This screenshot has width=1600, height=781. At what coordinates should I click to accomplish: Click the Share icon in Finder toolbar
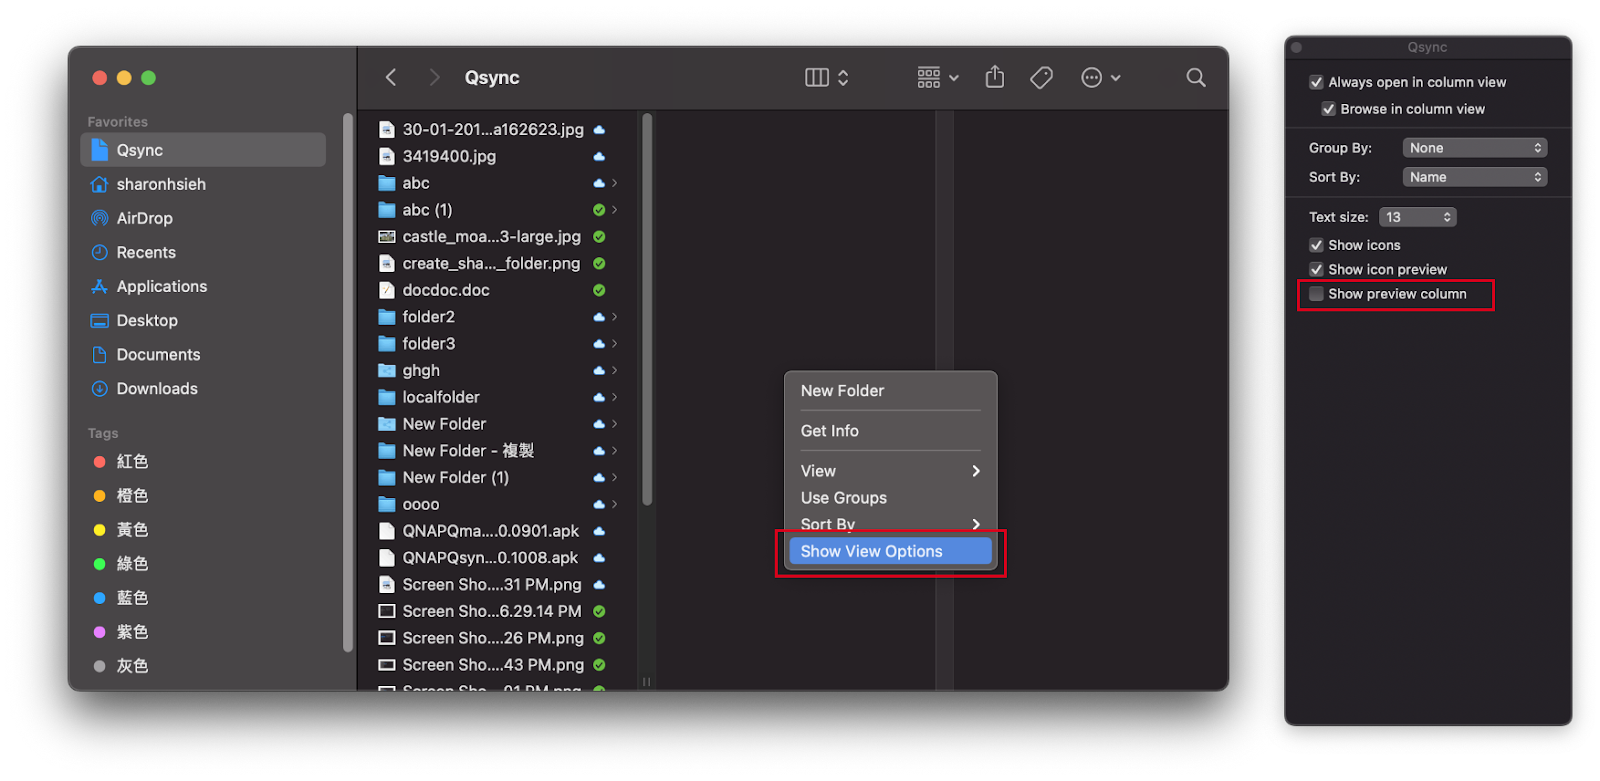click(994, 77)
